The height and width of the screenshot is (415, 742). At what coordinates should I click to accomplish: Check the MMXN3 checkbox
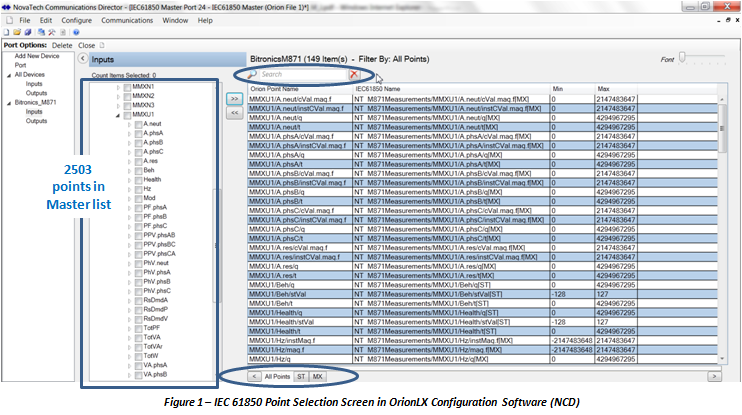127,106
